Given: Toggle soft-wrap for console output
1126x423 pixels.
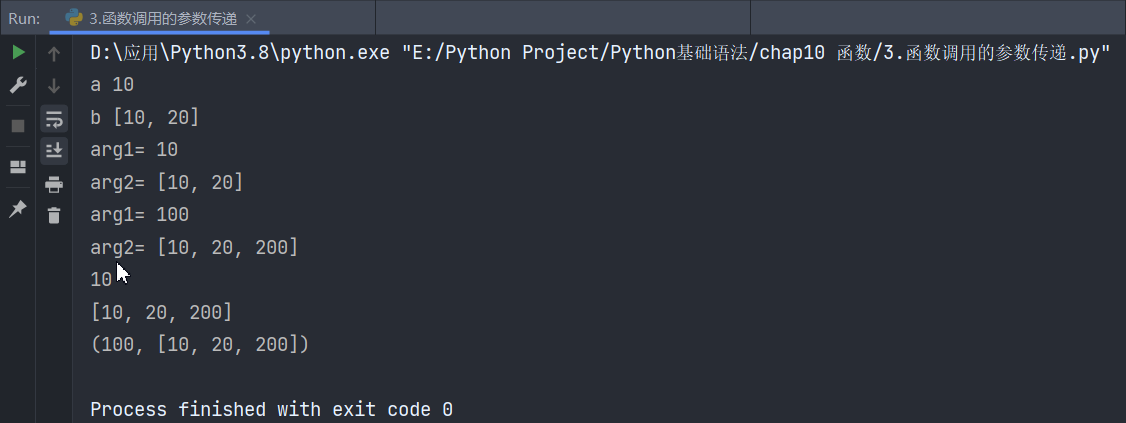Looking at the screenshot, I should point(54,118).
